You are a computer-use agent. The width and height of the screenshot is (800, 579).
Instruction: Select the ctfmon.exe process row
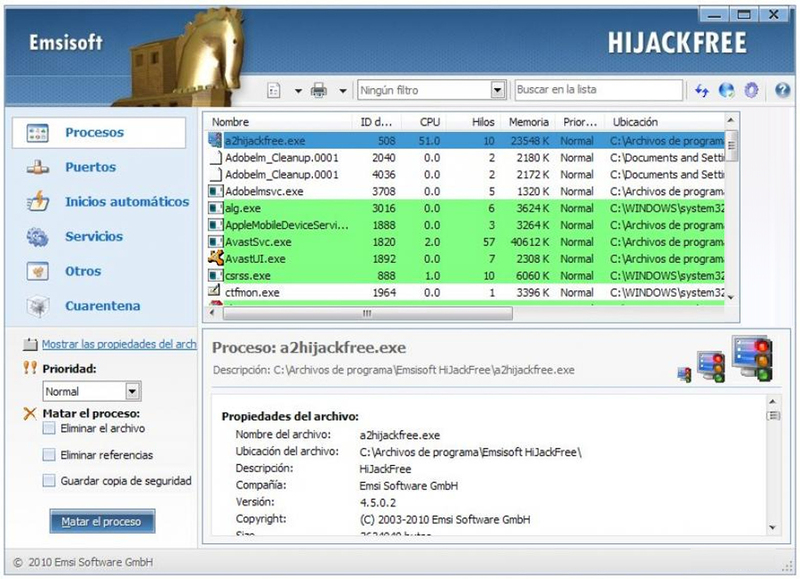pos(465,292)
